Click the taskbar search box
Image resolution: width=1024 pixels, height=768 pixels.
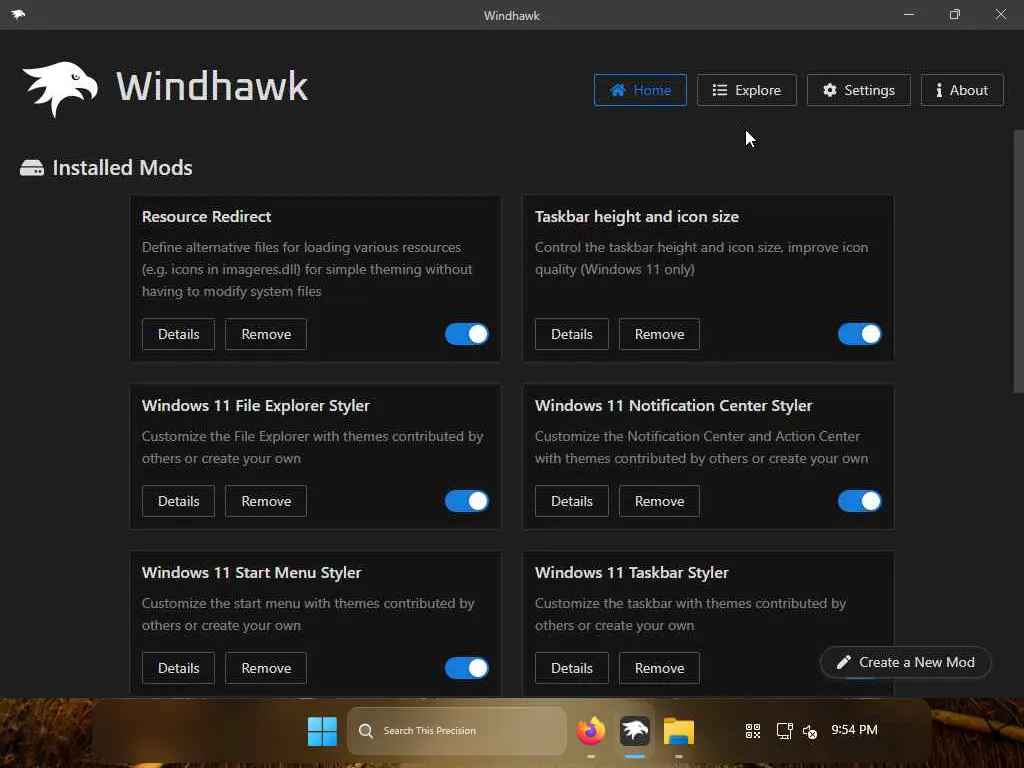[456, 731]
